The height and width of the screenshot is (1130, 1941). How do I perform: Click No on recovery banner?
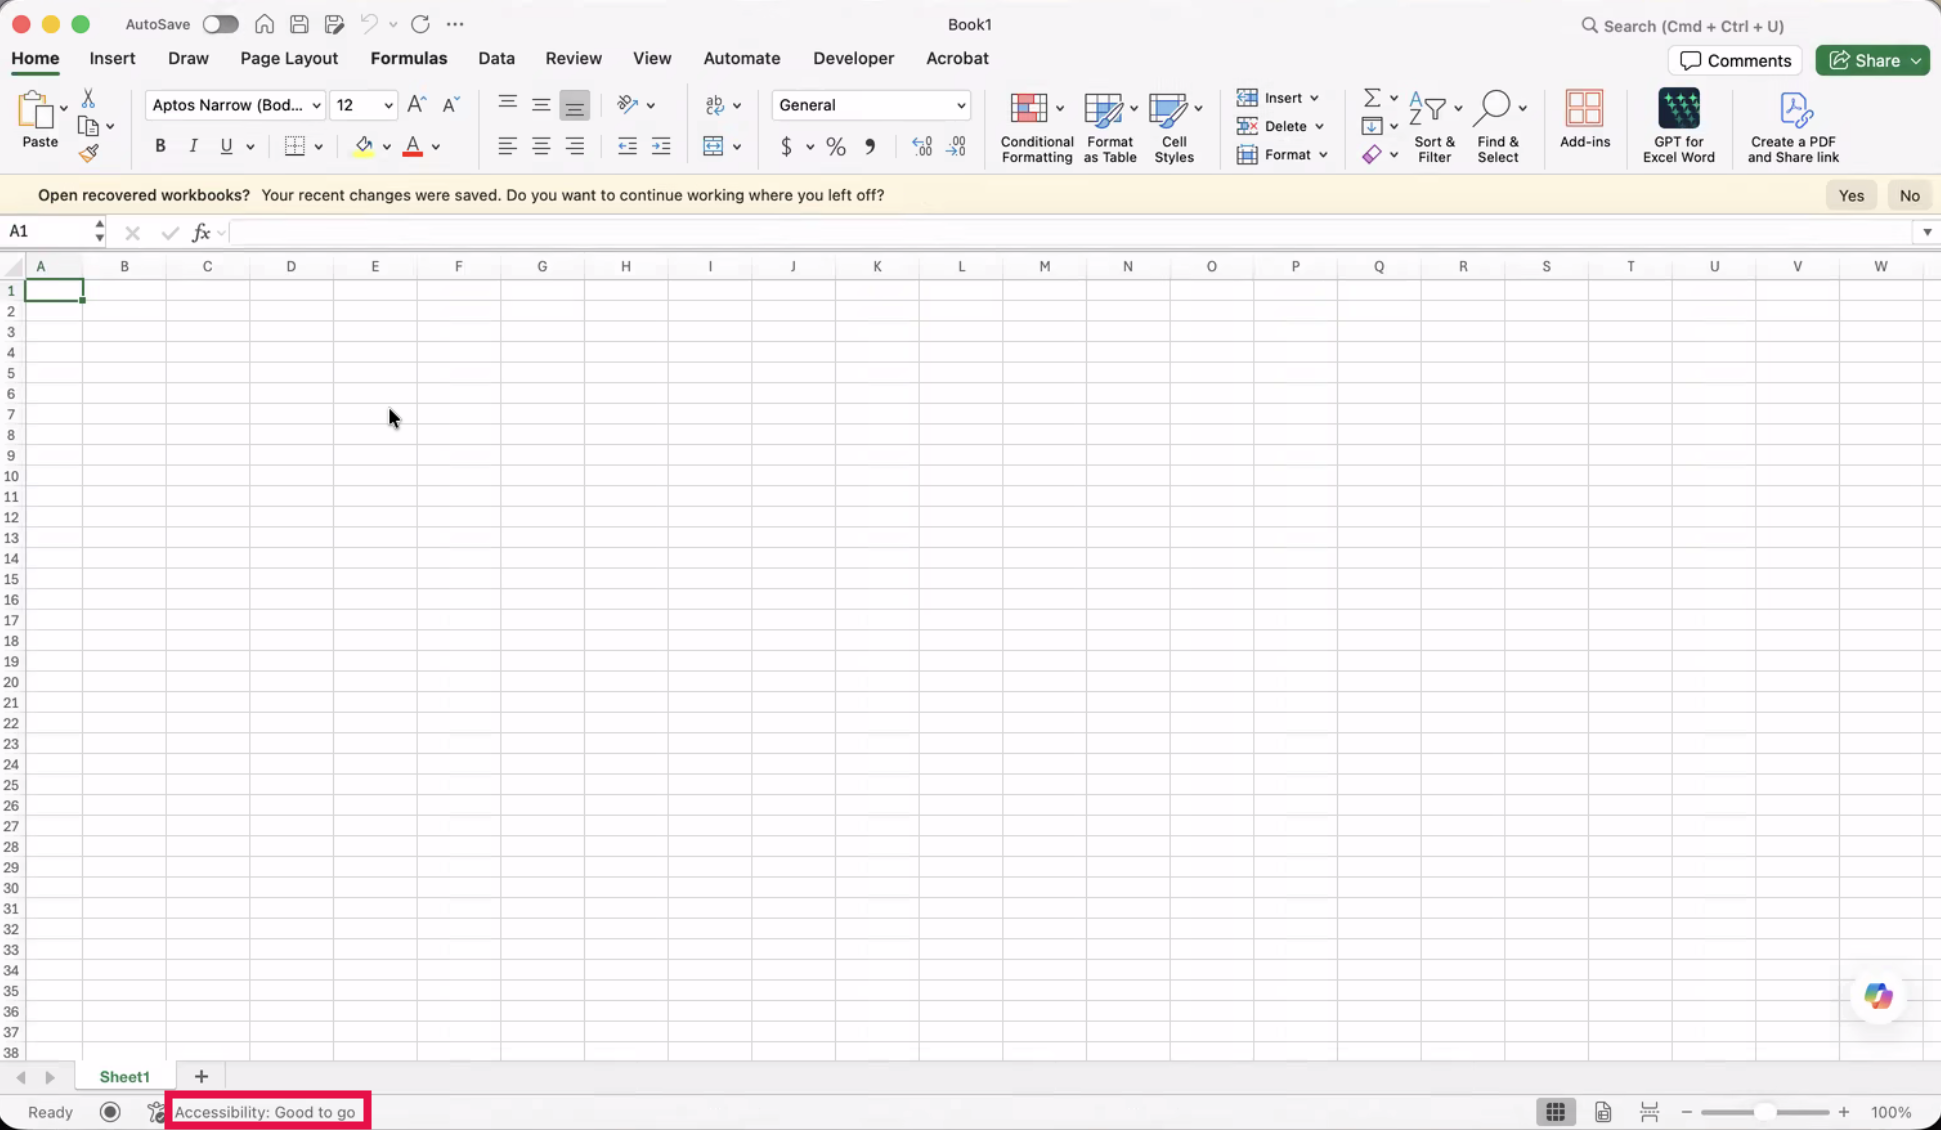click(1909, 196)
